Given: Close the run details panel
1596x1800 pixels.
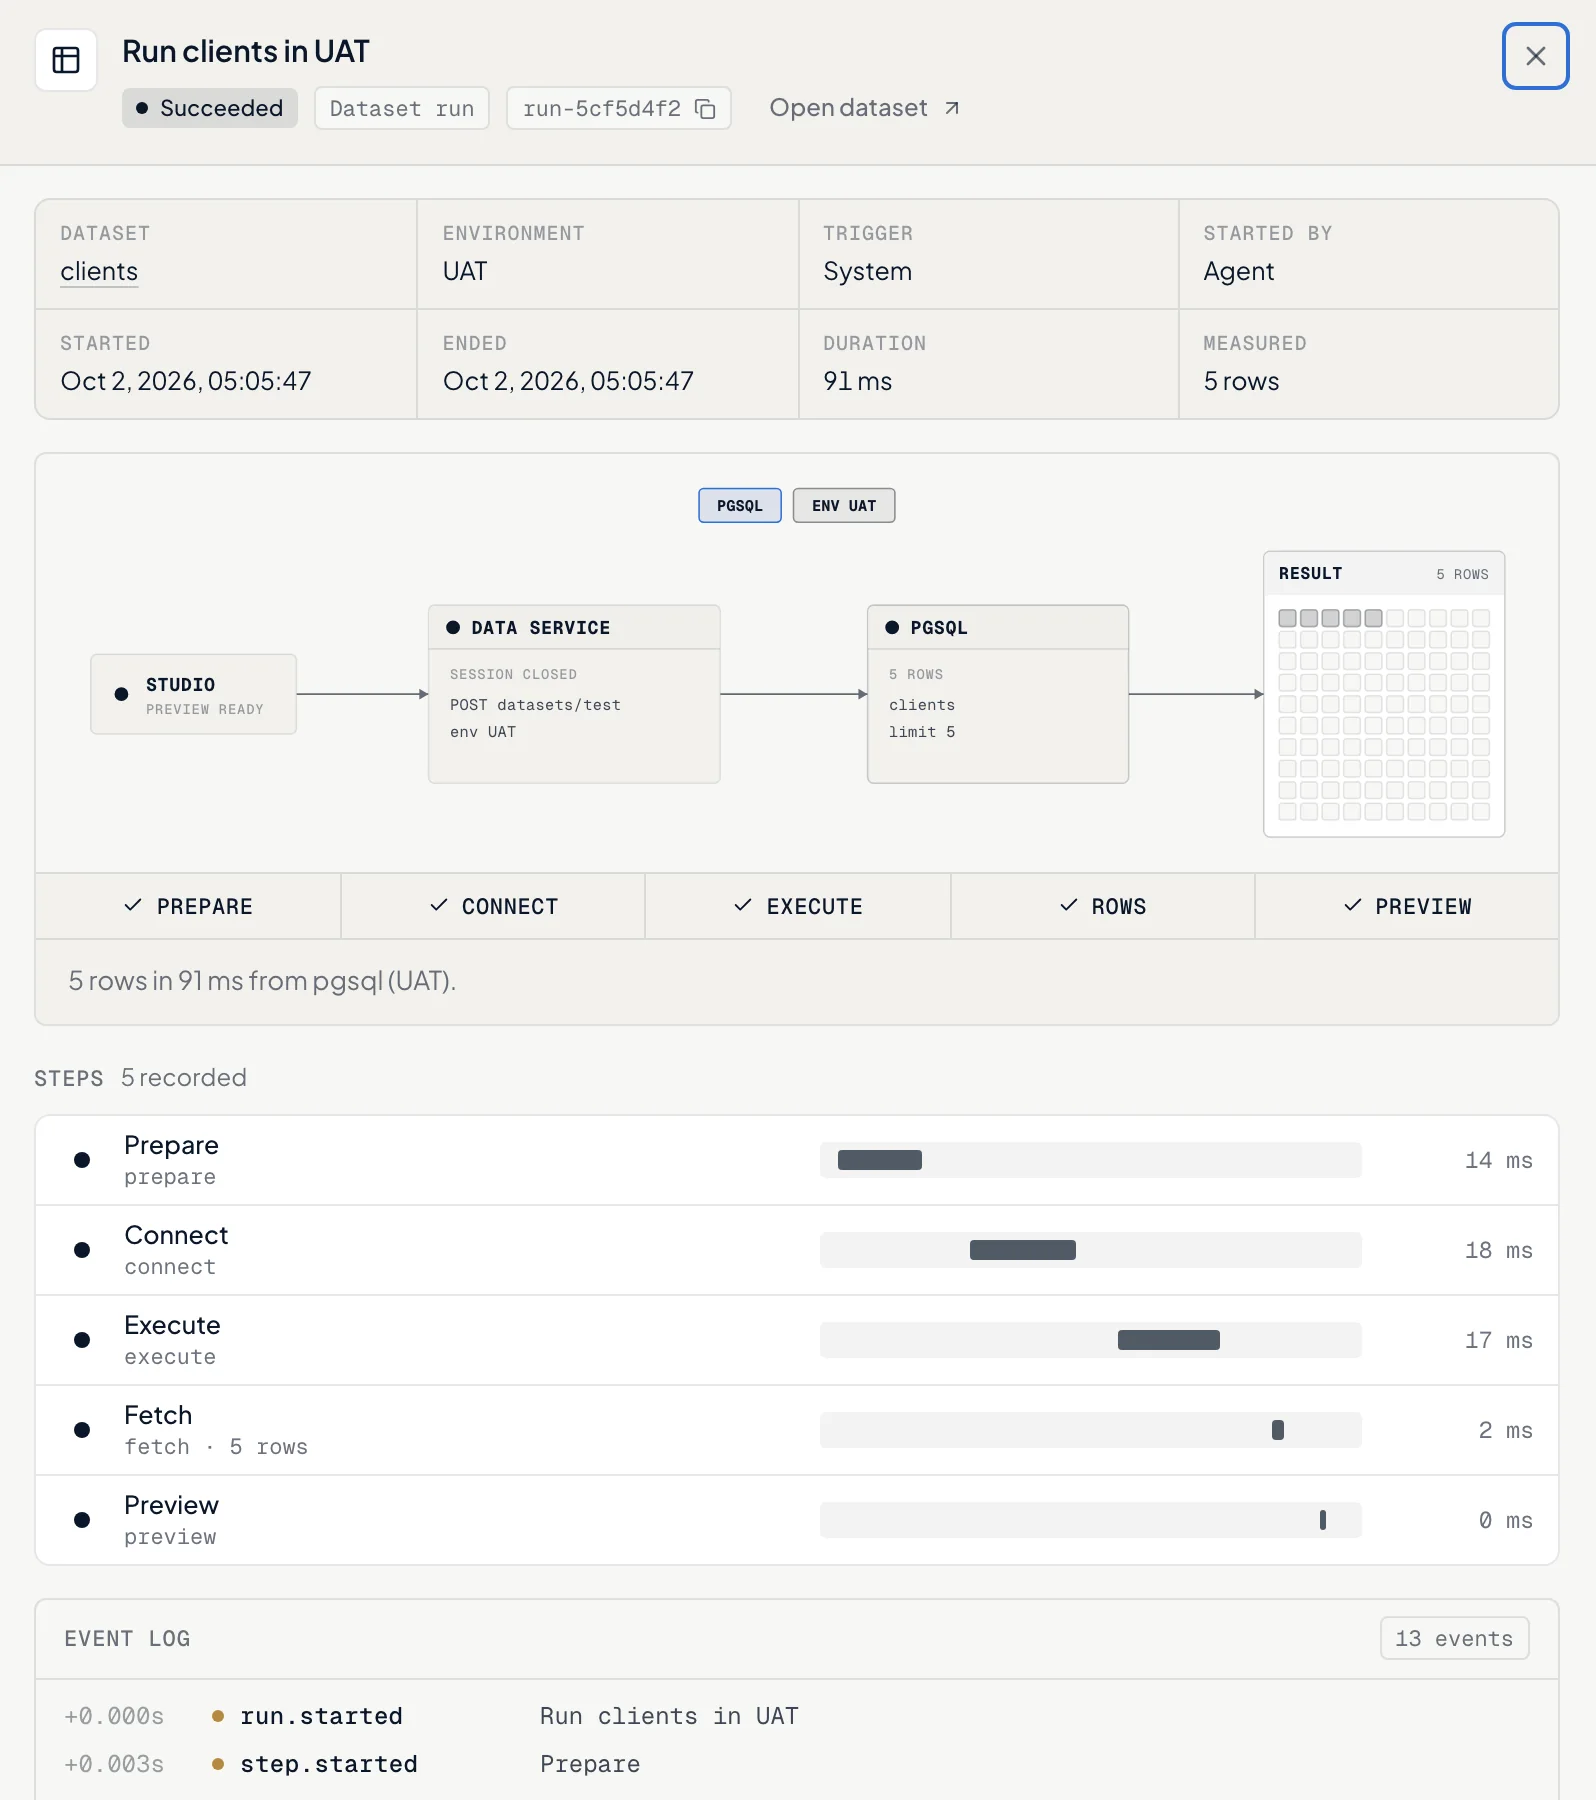Looking at the screenshot, I should click(1535, 56).
